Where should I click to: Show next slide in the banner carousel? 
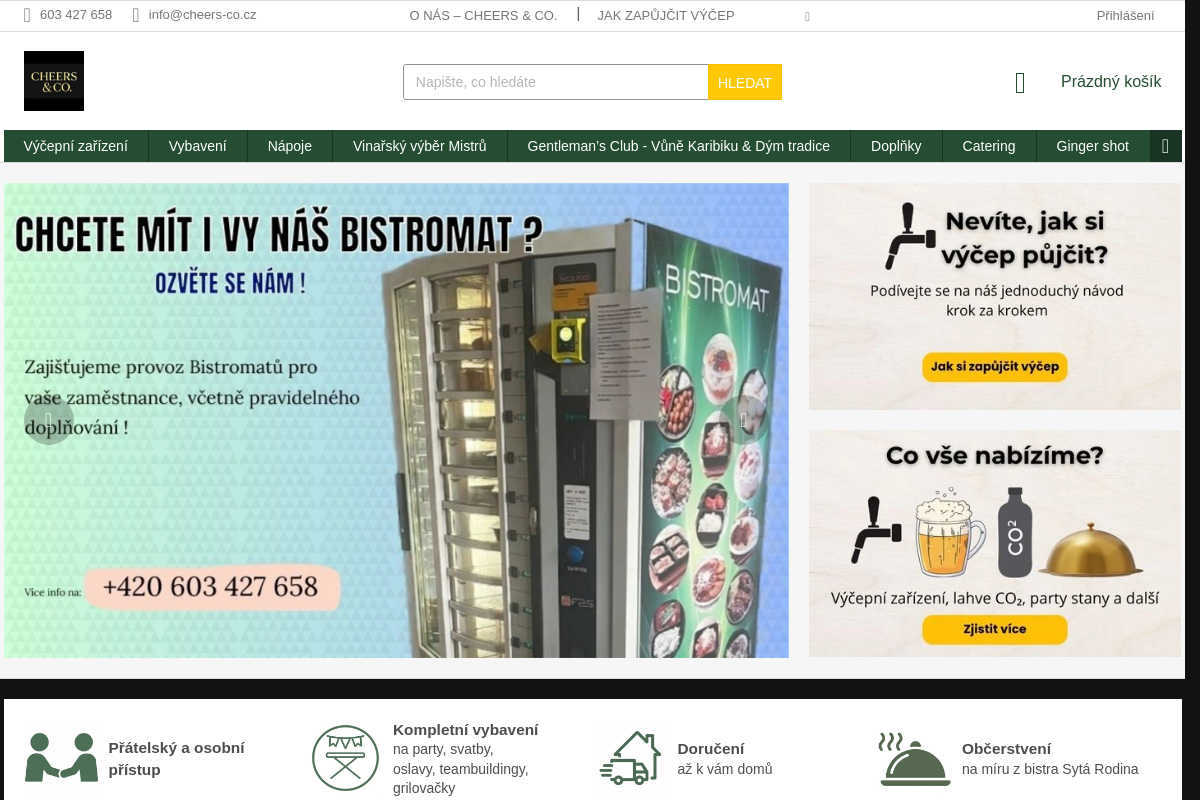pos(743,420)
